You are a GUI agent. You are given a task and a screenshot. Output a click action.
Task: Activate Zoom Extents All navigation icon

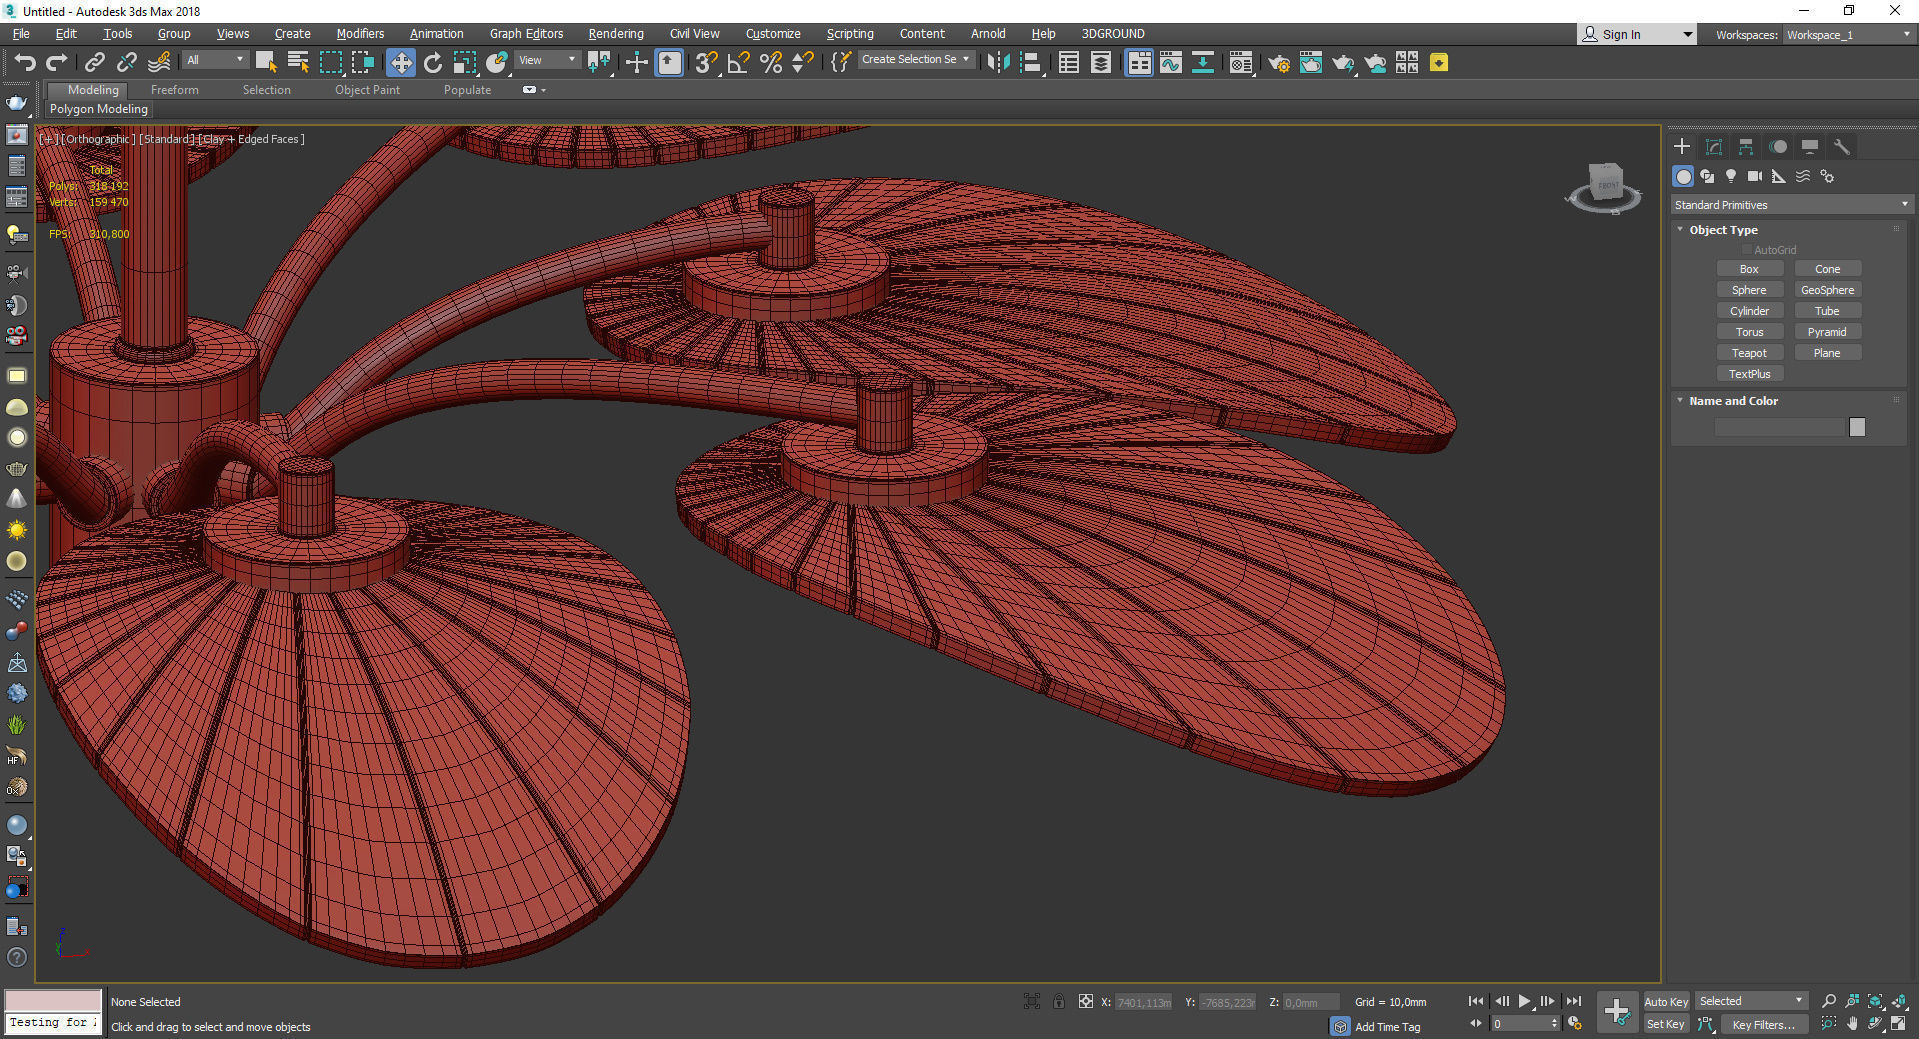(x=1899, y=1001)
